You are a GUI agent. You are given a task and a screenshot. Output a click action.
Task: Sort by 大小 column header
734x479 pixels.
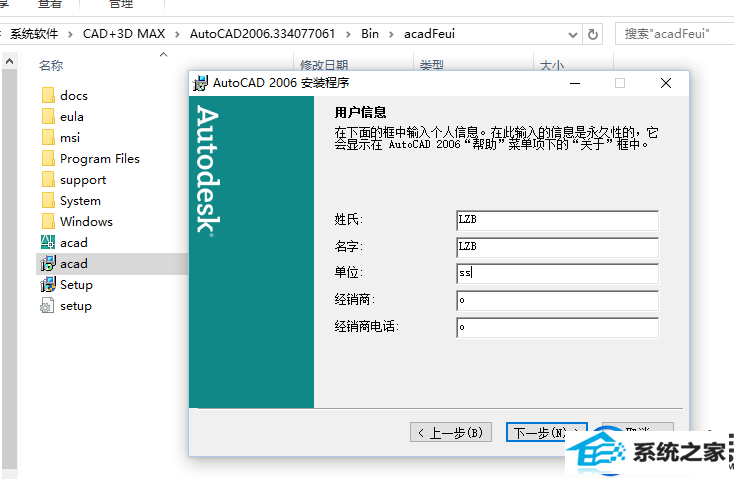(552, 65)
